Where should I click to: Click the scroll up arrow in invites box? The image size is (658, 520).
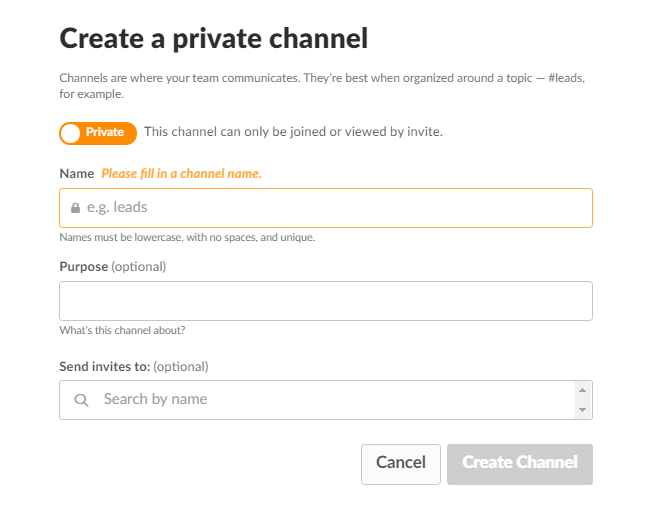click(582, 390)
